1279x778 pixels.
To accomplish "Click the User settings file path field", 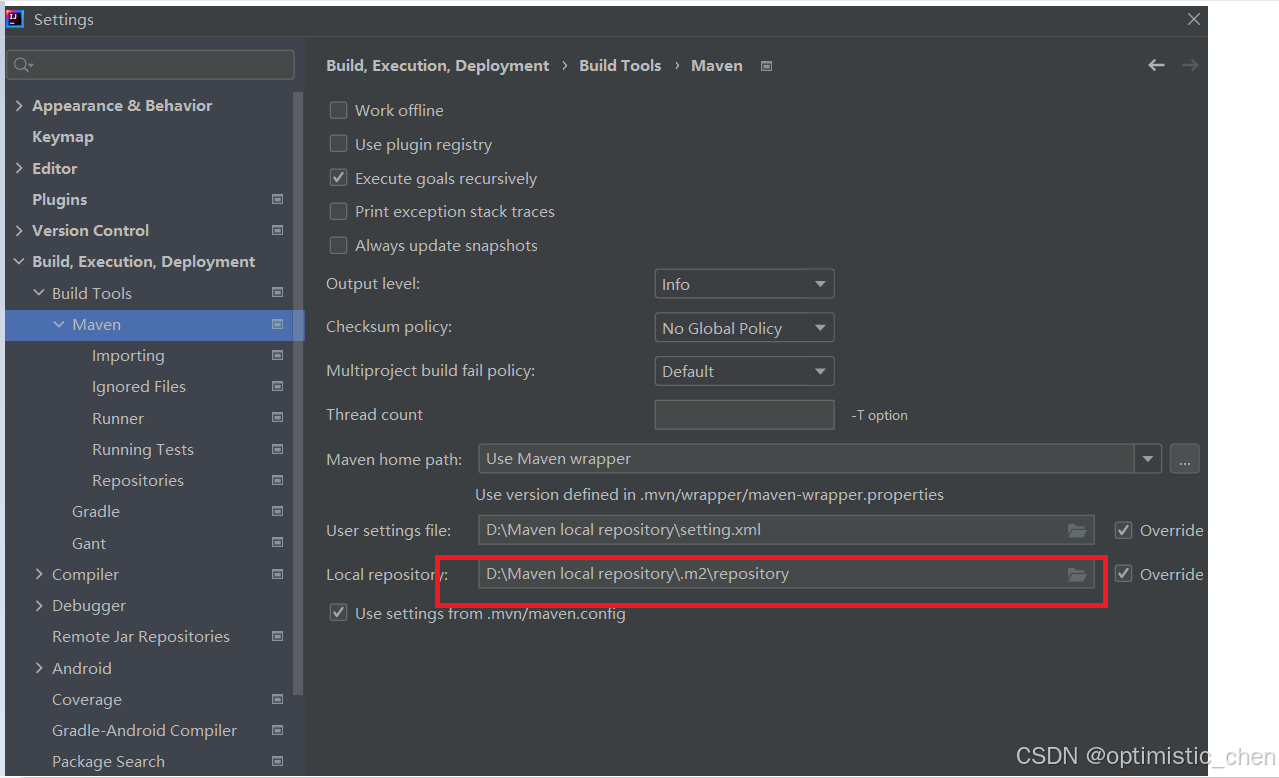I will point(786,530).
